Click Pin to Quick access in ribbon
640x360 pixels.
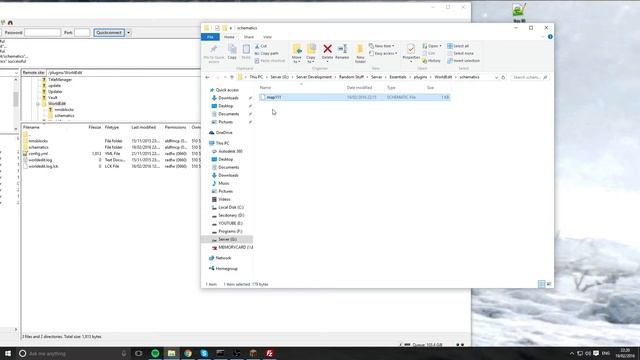coord(213,53)
